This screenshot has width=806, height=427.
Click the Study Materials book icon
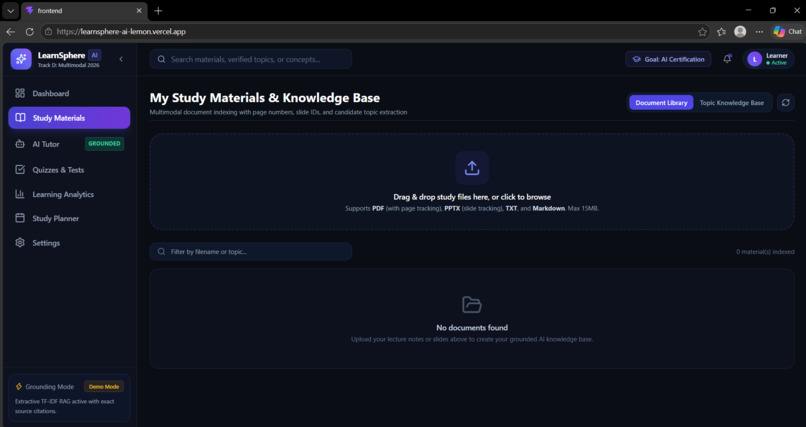tap(20, 118)
